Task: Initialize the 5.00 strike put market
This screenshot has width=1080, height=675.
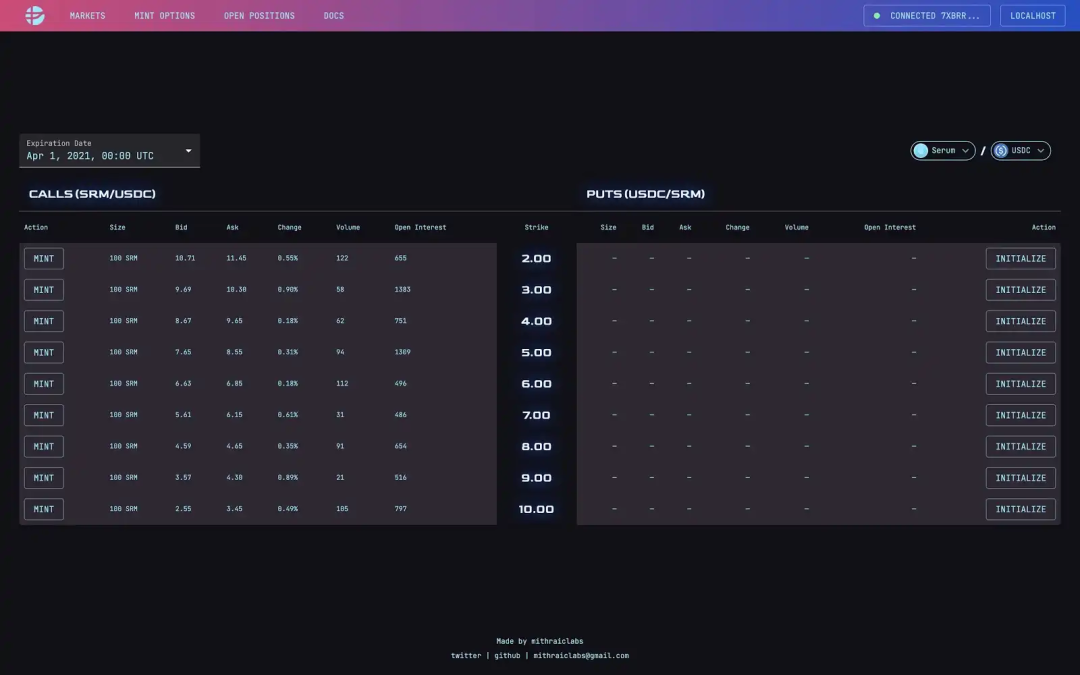Action: (1020, 352)
